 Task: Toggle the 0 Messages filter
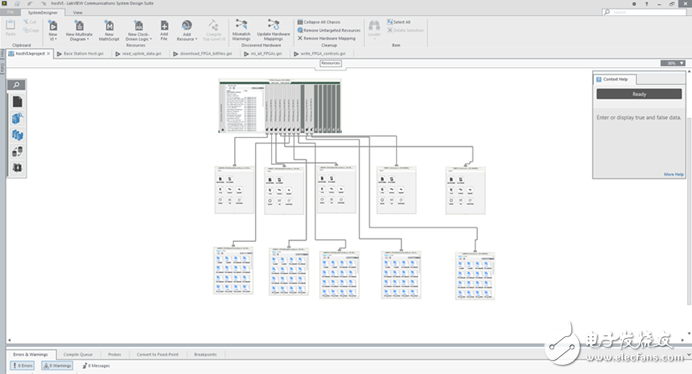96,366
